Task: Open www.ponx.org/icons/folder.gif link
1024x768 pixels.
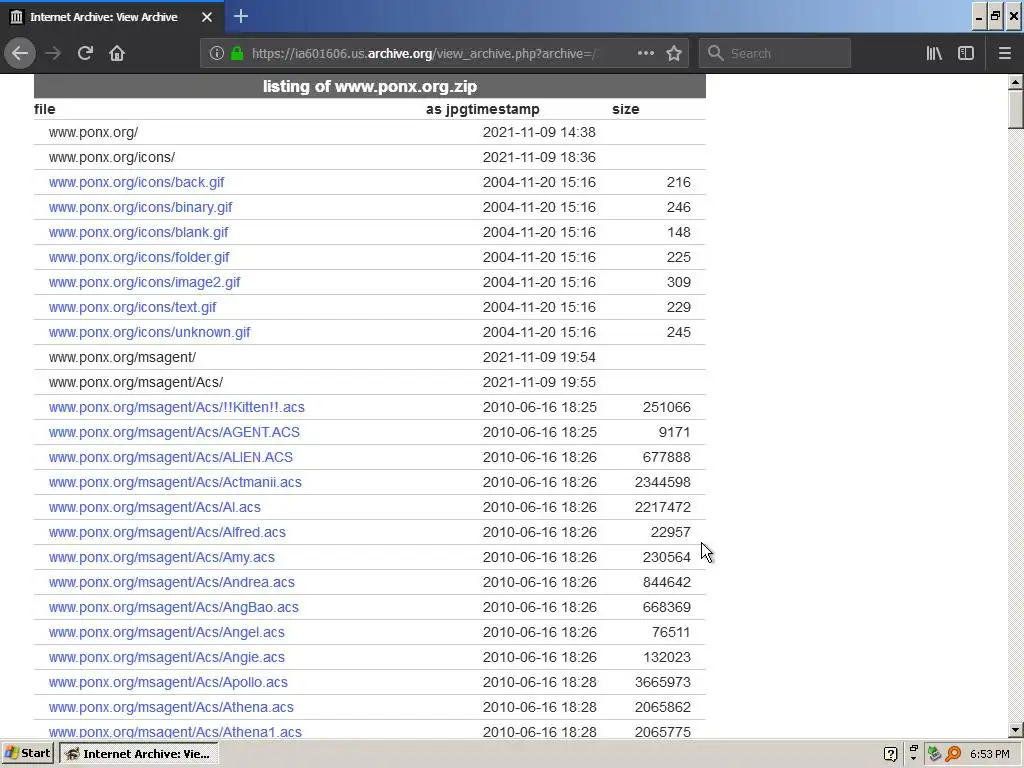Action: click(139, 257)
